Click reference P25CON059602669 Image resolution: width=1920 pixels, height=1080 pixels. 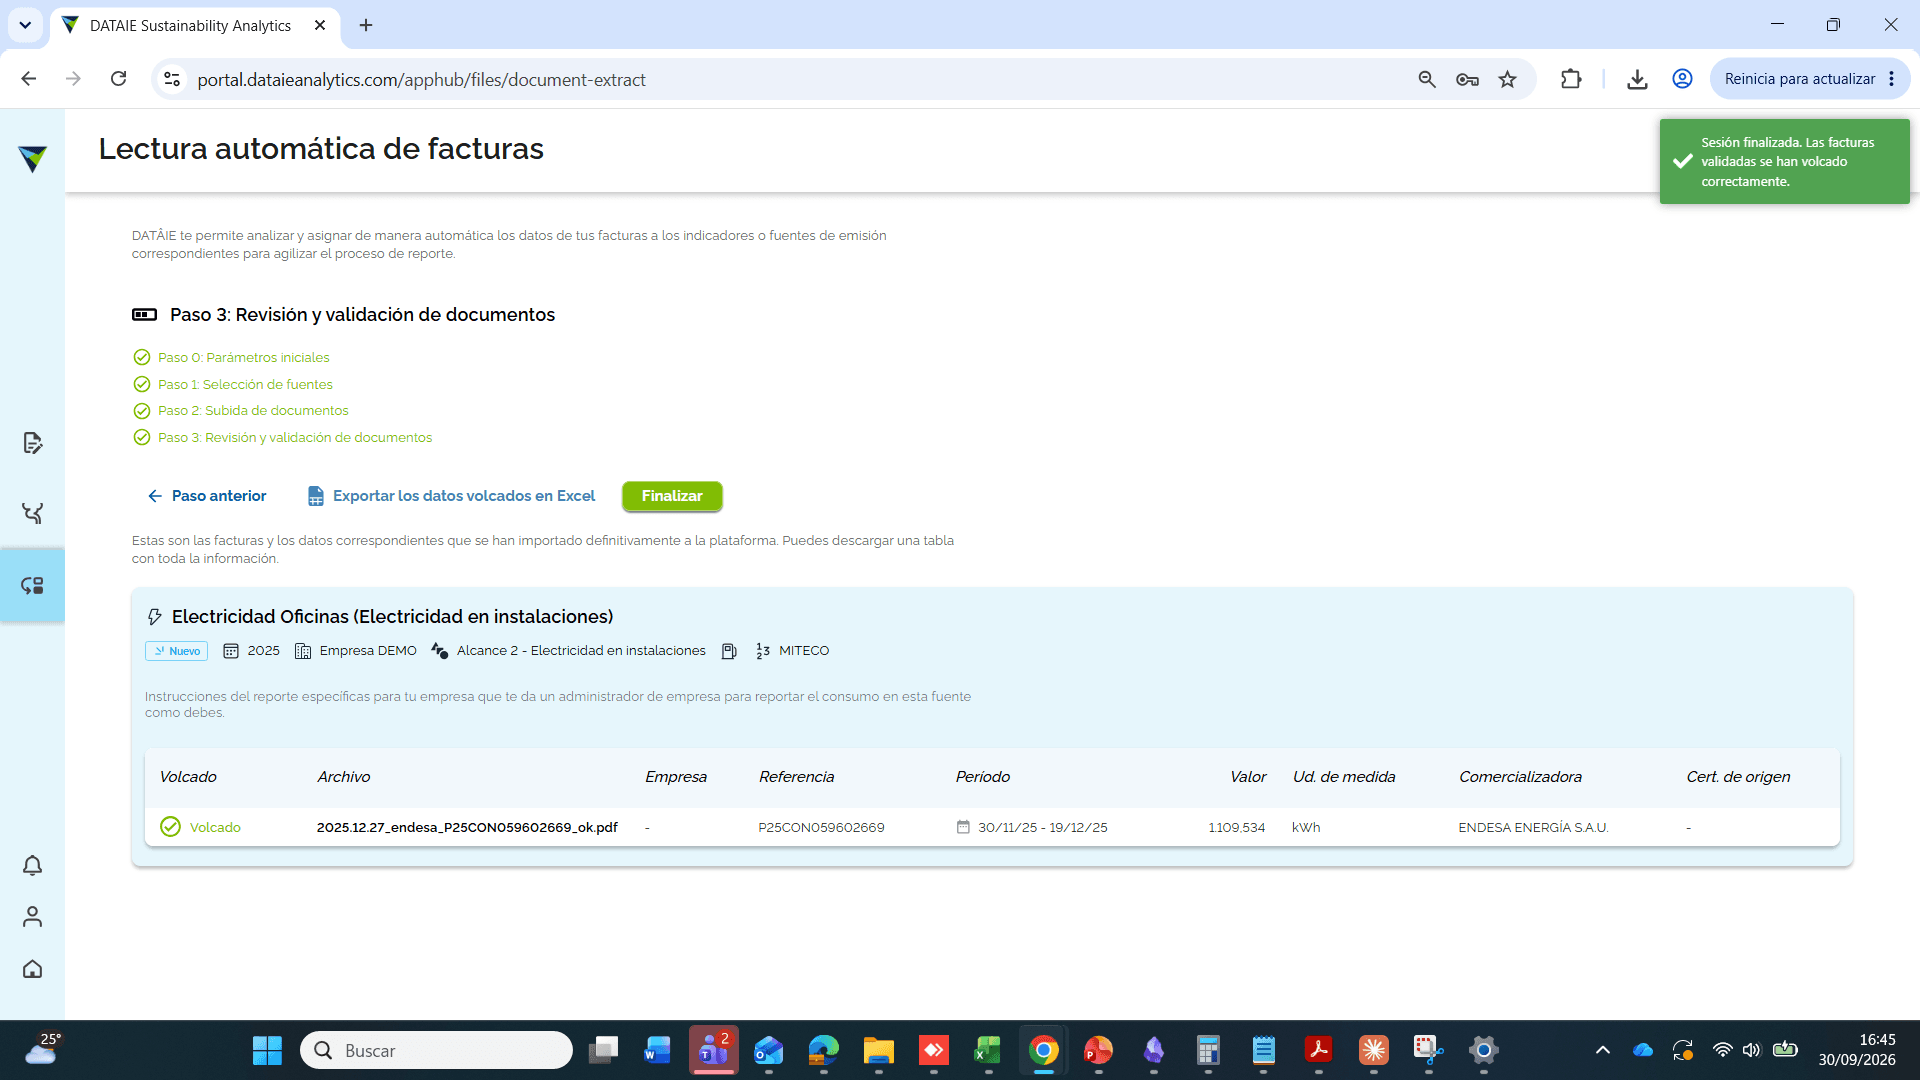click(x=821, y=827)
